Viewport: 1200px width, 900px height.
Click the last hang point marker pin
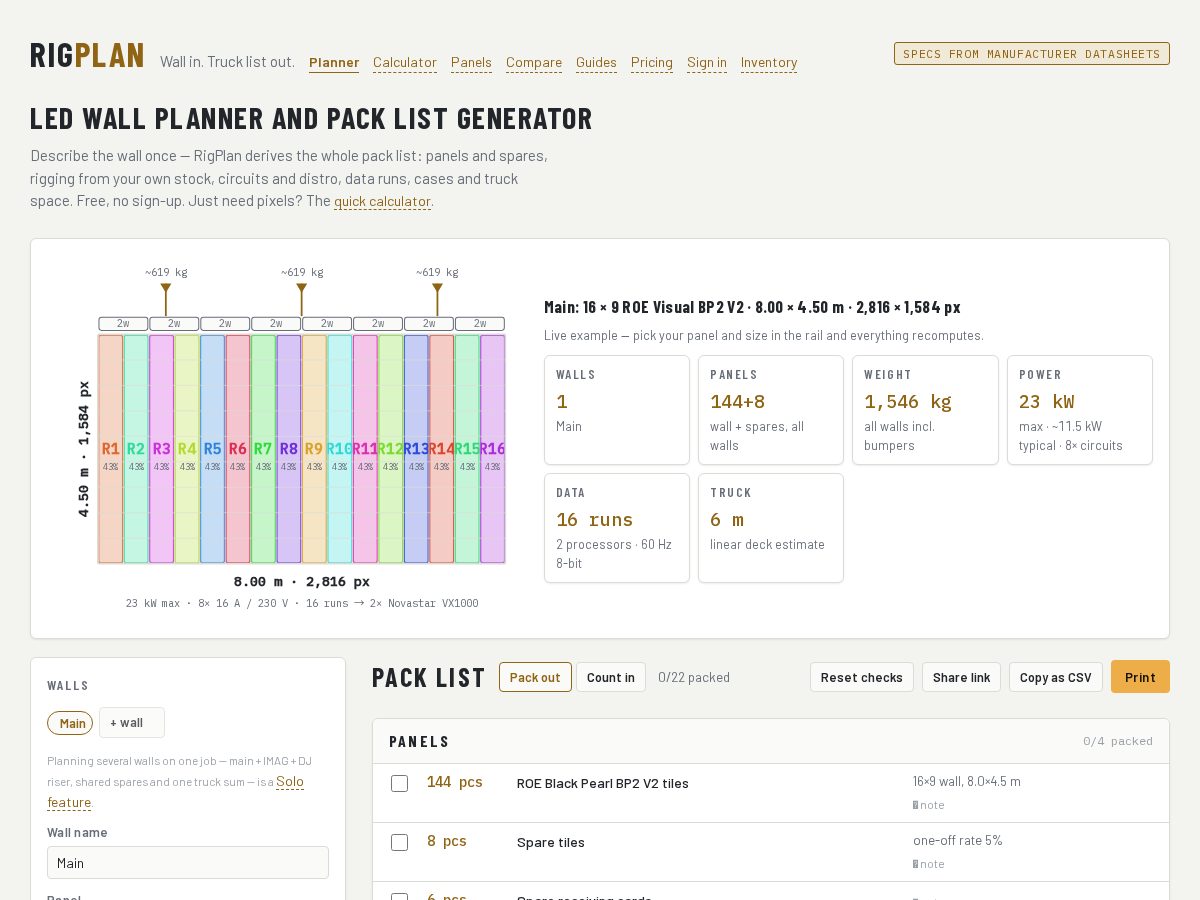[437, 299]
